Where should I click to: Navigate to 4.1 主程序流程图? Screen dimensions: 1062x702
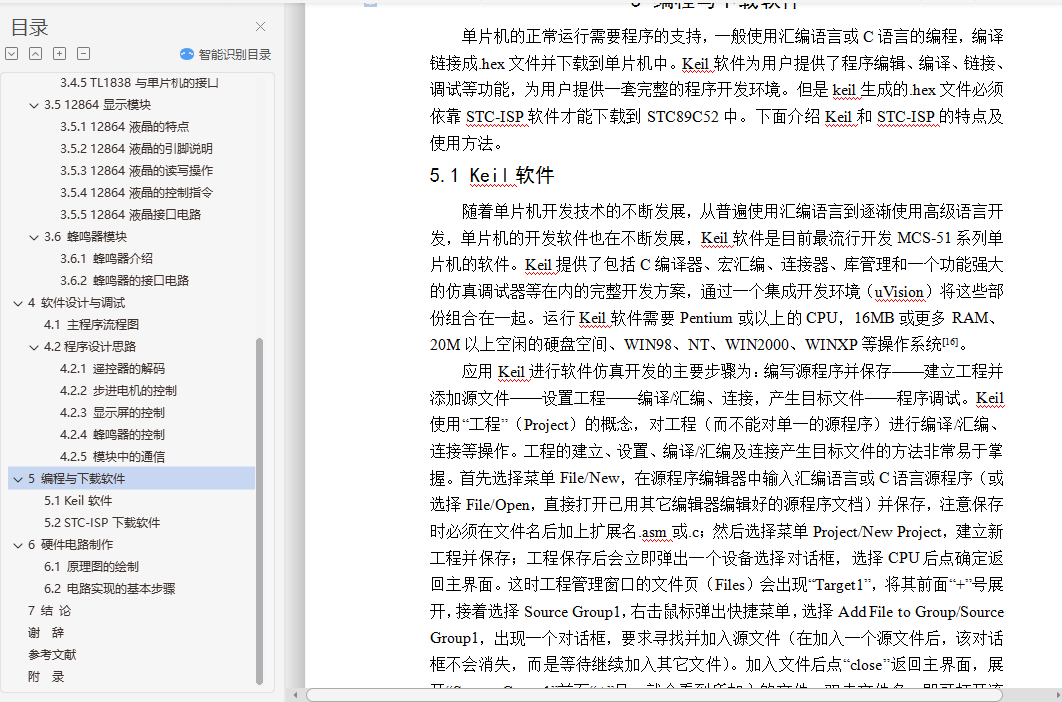click(91, 325)
